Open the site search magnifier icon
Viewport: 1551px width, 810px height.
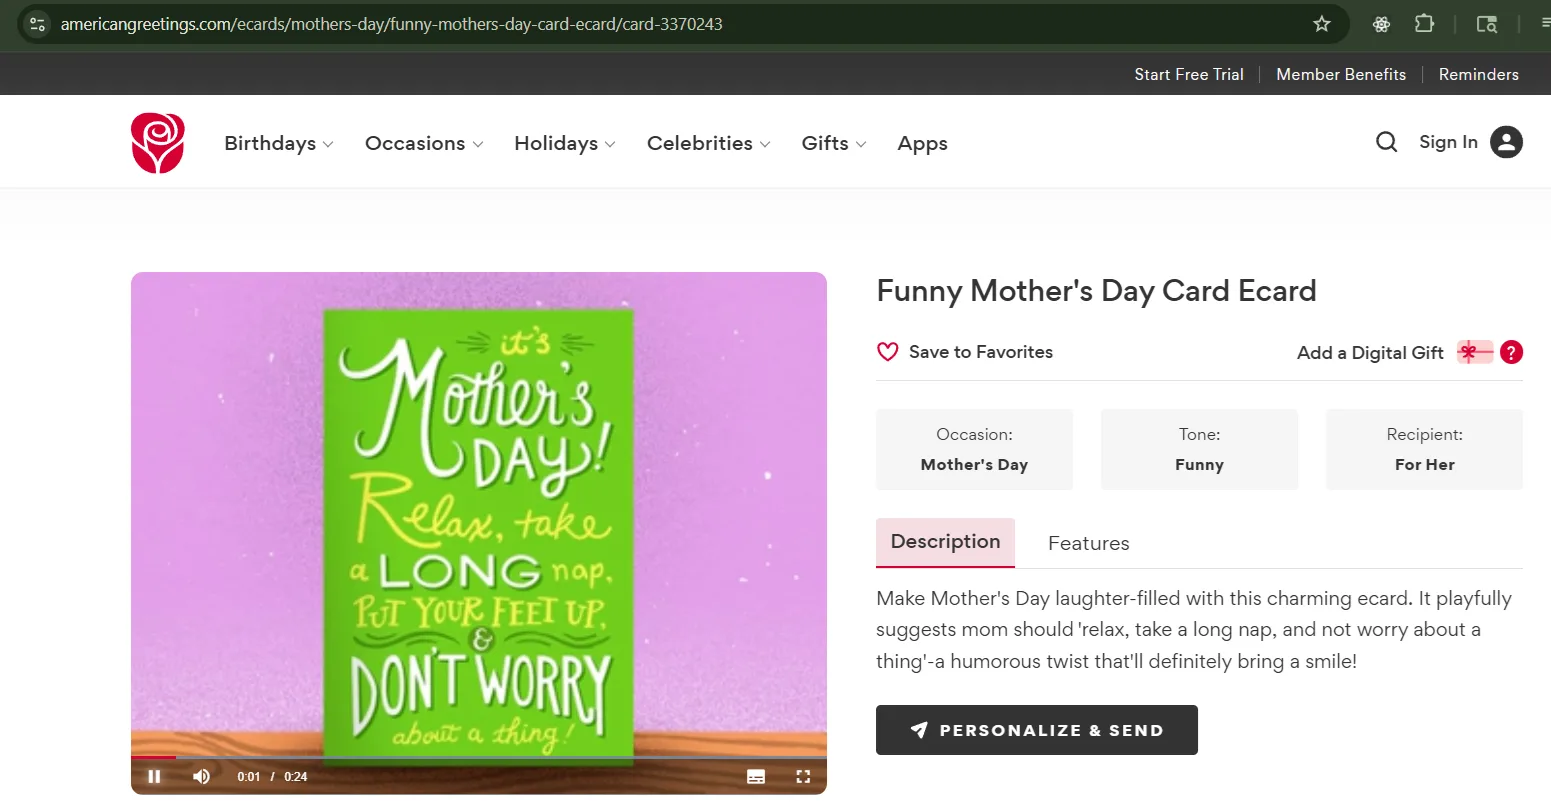pyautogui.click(x=1386, y=142)
